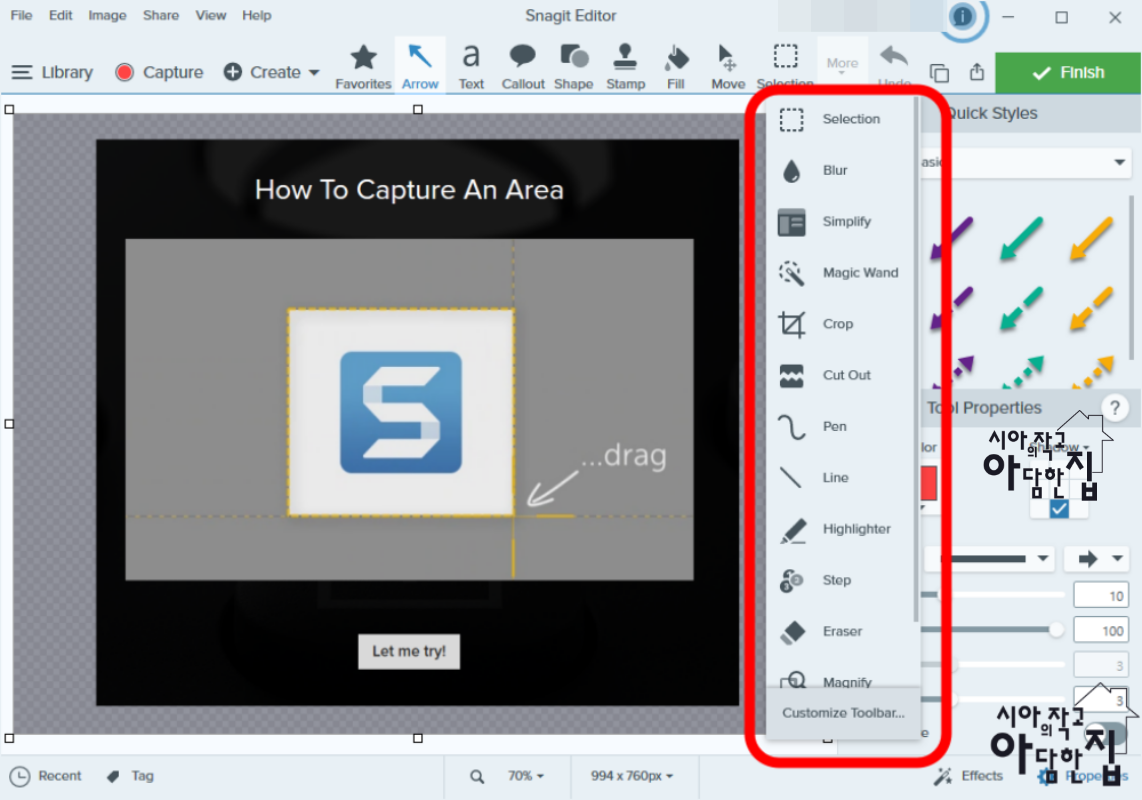The image size is (1142, 800).
Task: Click the opacity slider handle
Action: 1055,630
